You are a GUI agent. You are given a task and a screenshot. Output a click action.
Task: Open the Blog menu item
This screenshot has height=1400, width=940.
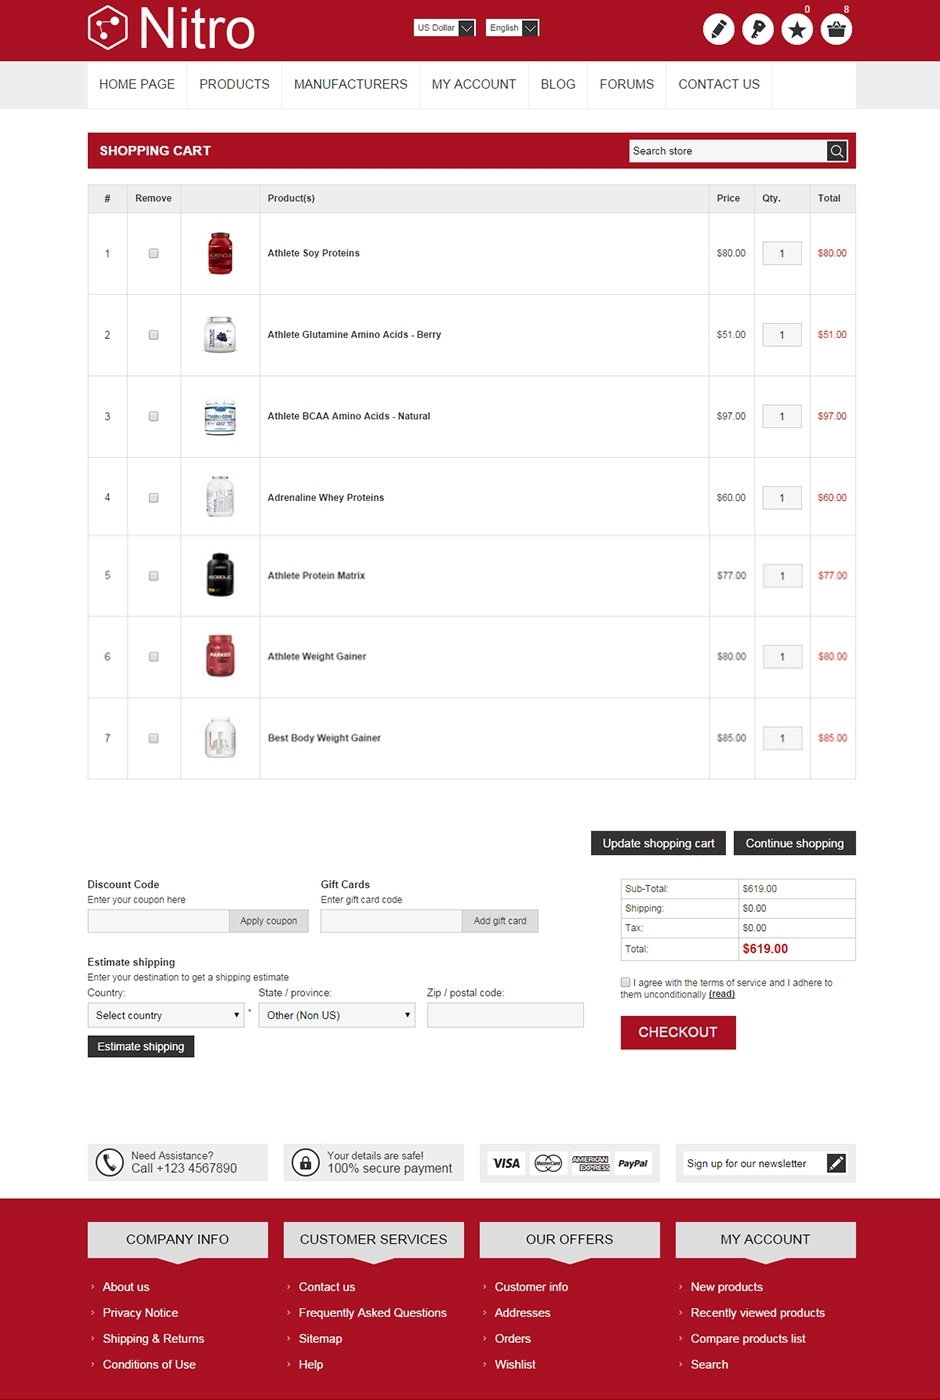point(558,85)
